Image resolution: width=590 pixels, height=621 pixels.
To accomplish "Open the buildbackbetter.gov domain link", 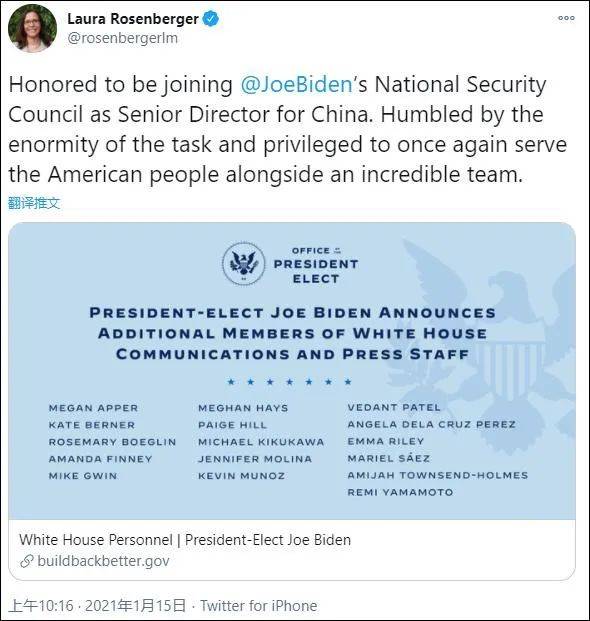I will (103, 561).
